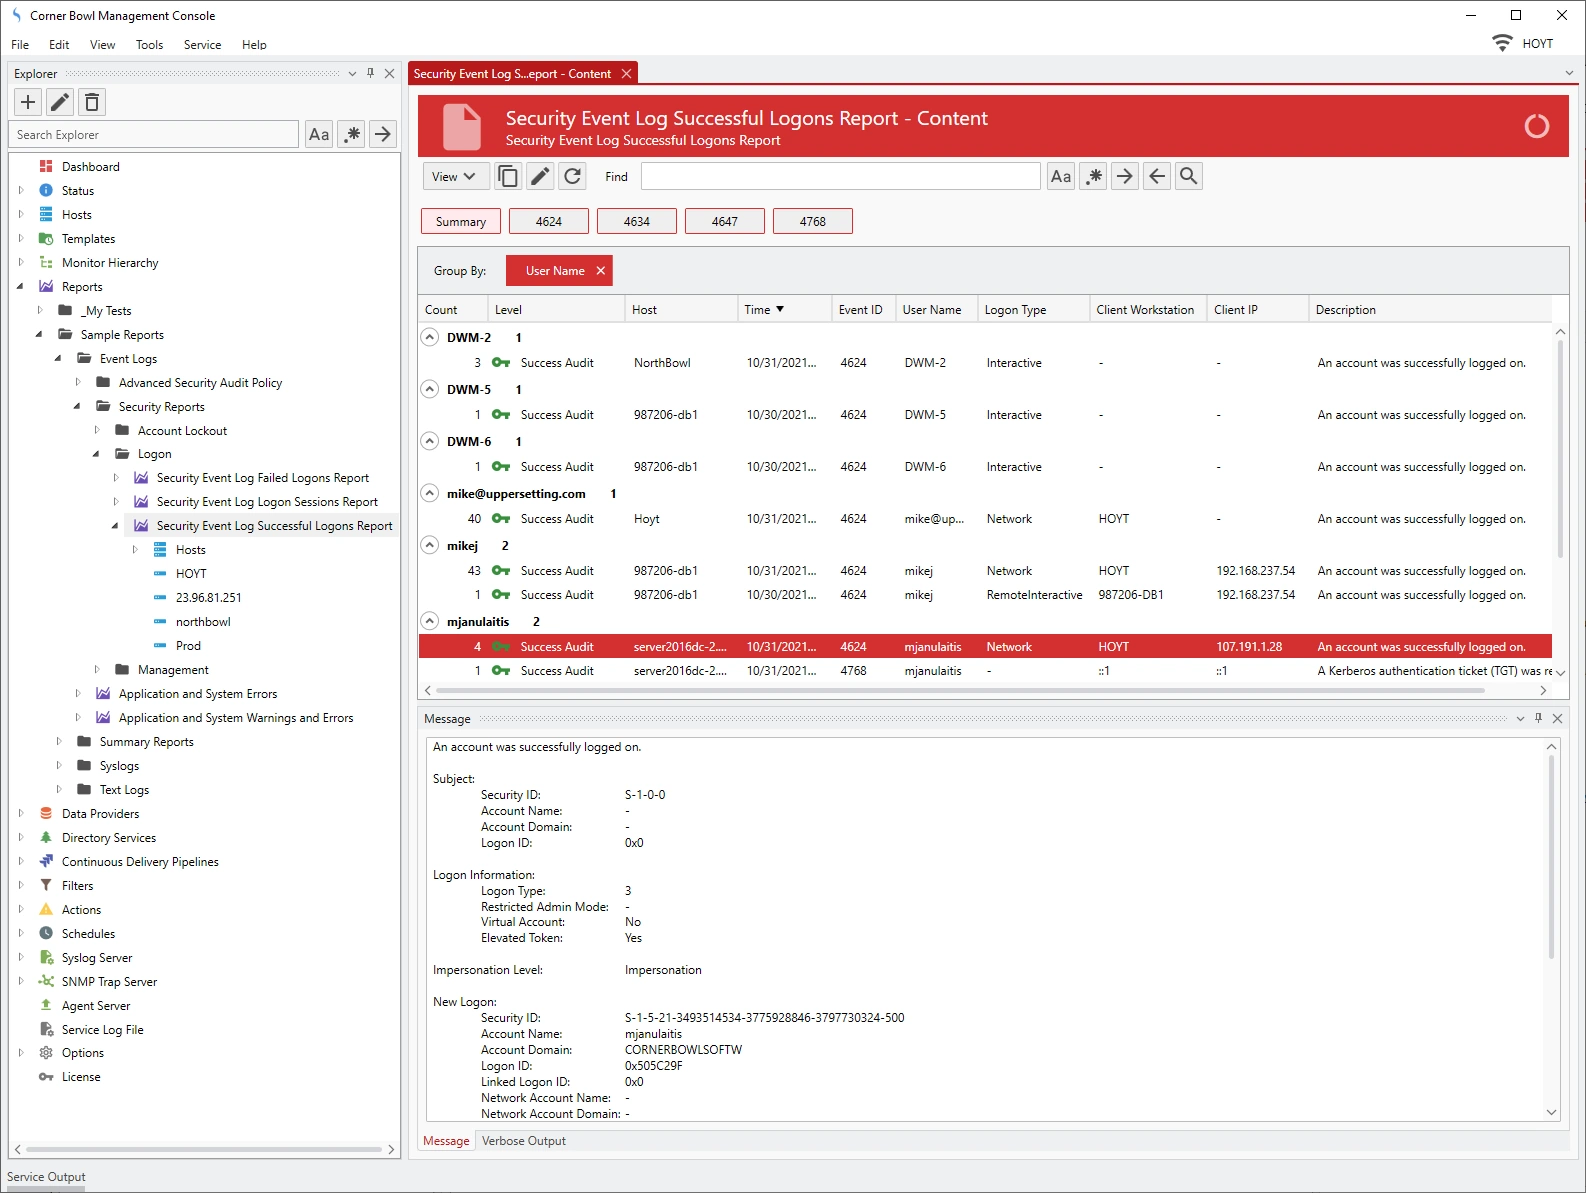Expand the Data Providers tree node

[21, 814]
